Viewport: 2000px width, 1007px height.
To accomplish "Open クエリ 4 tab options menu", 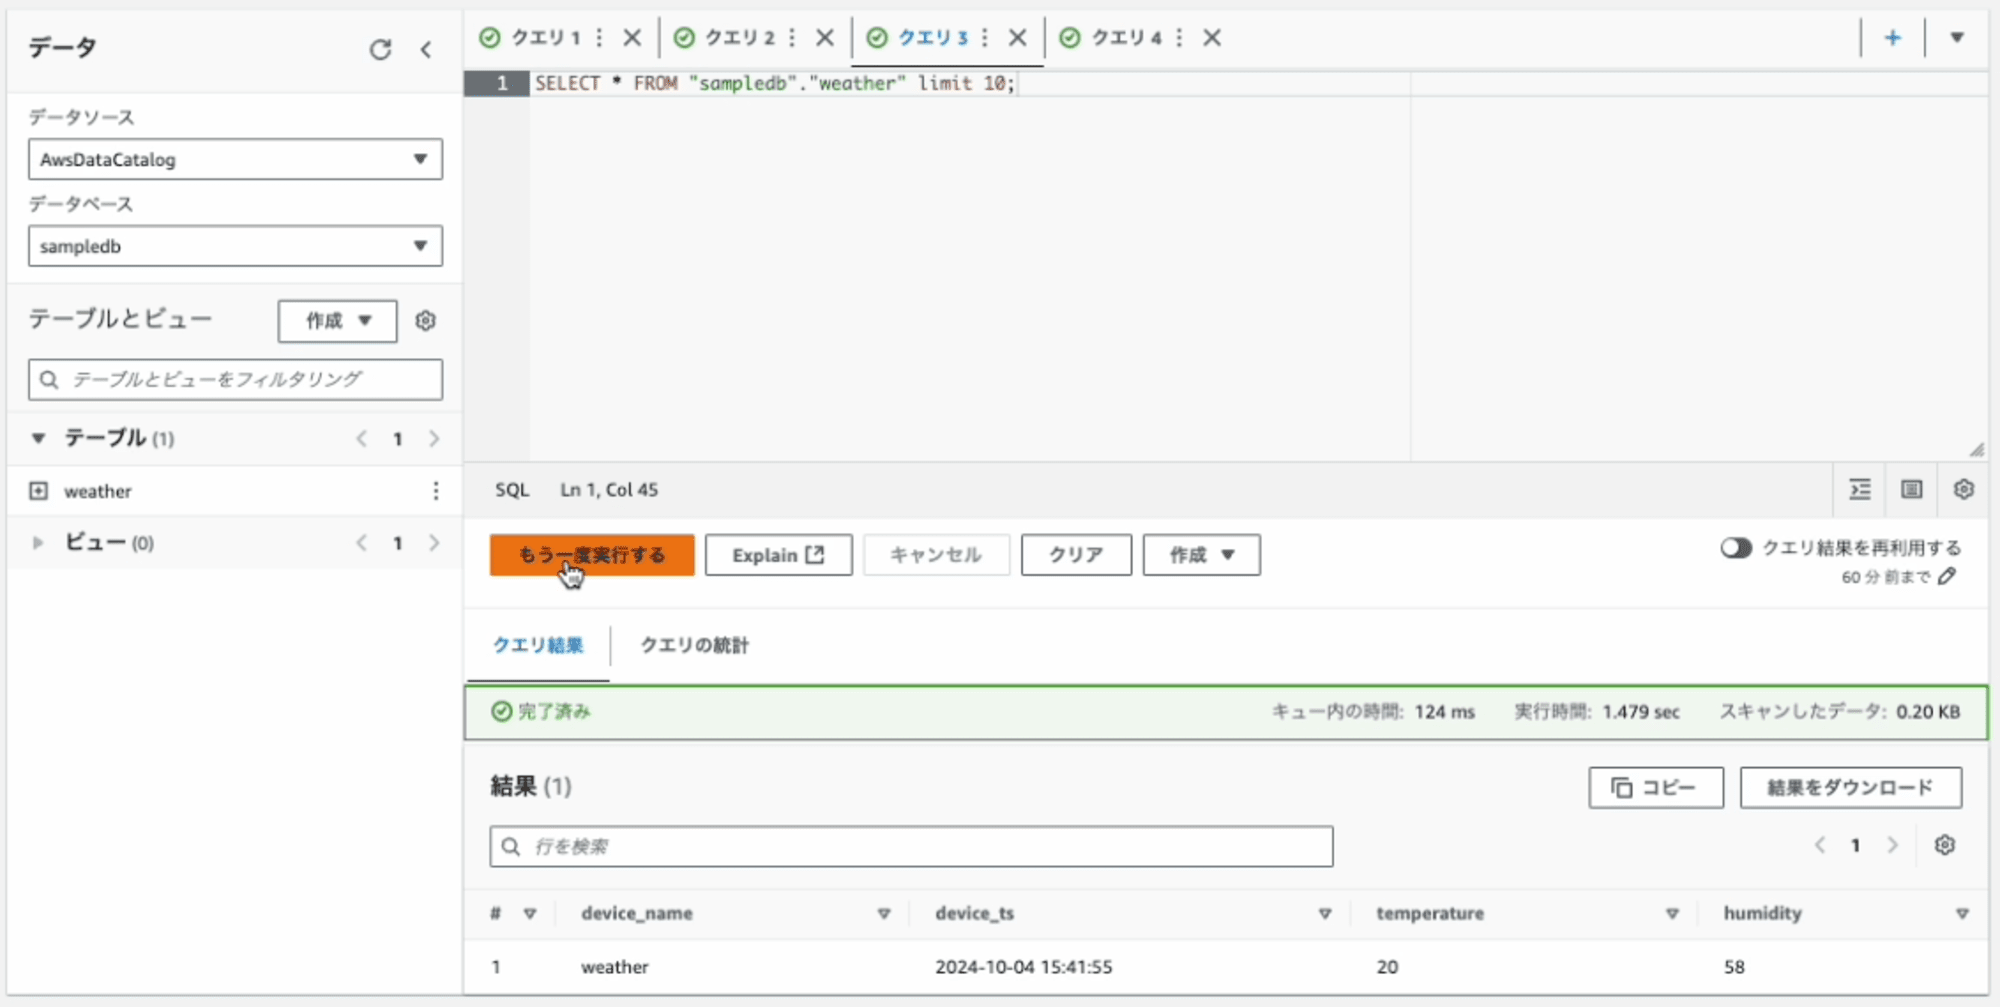I will point(1180,38).
